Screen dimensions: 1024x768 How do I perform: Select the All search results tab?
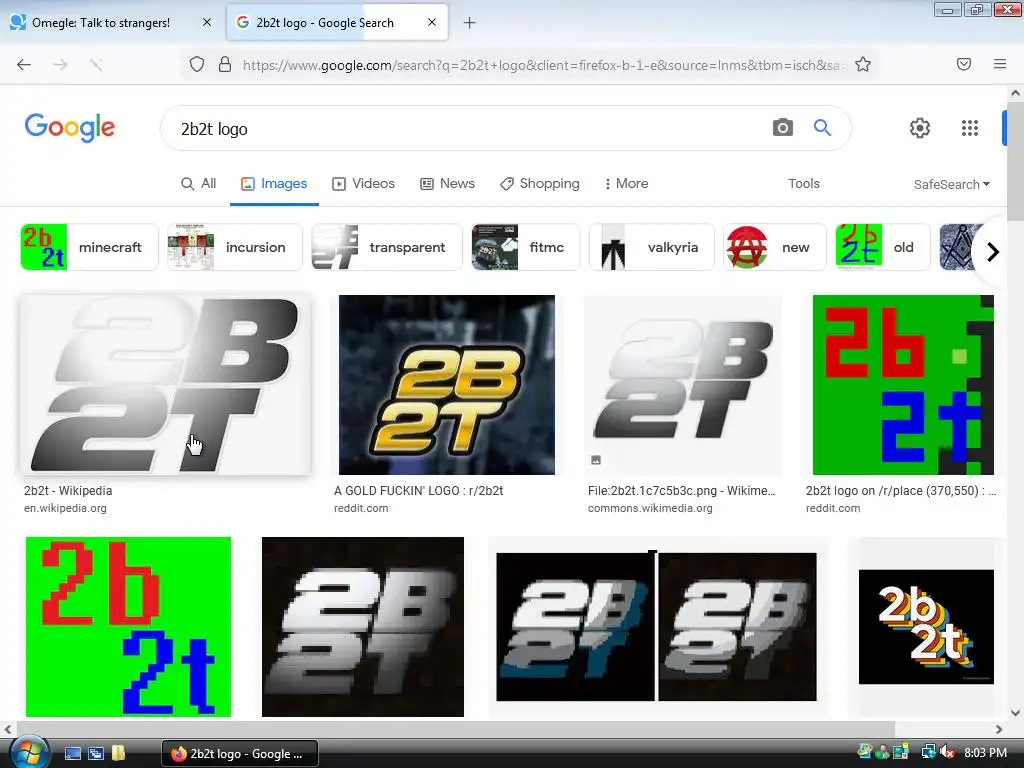pos(198,184)
